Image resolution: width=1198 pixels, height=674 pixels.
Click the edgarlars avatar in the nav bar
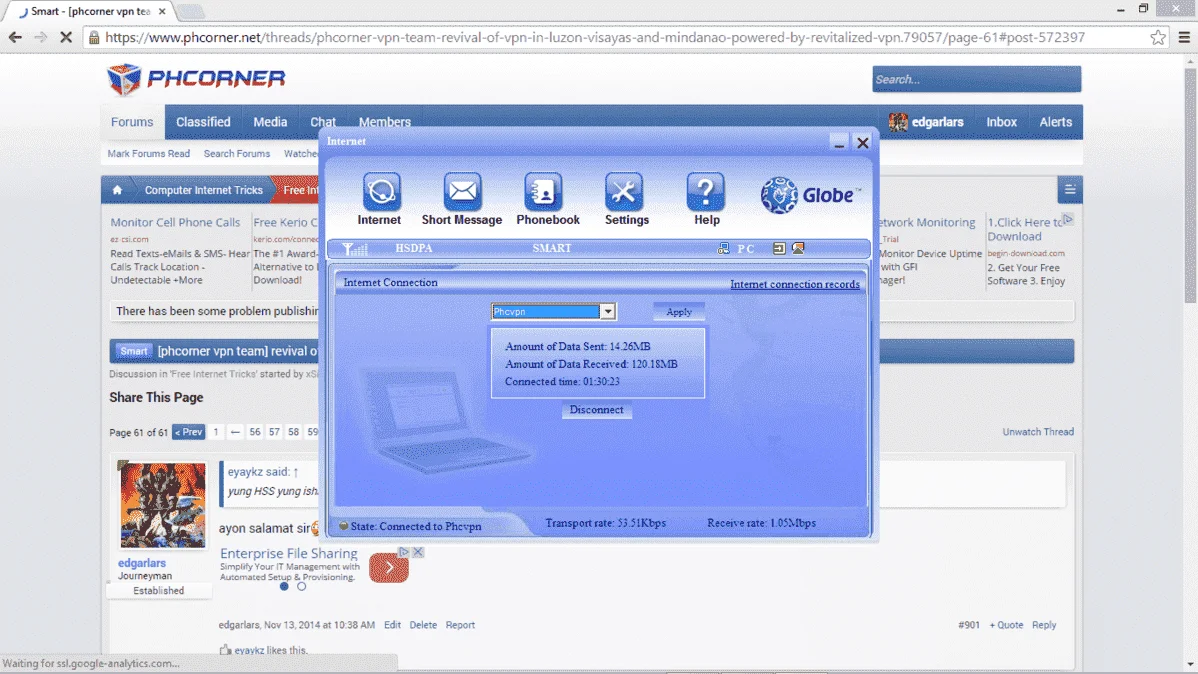[x=898, y=122]
